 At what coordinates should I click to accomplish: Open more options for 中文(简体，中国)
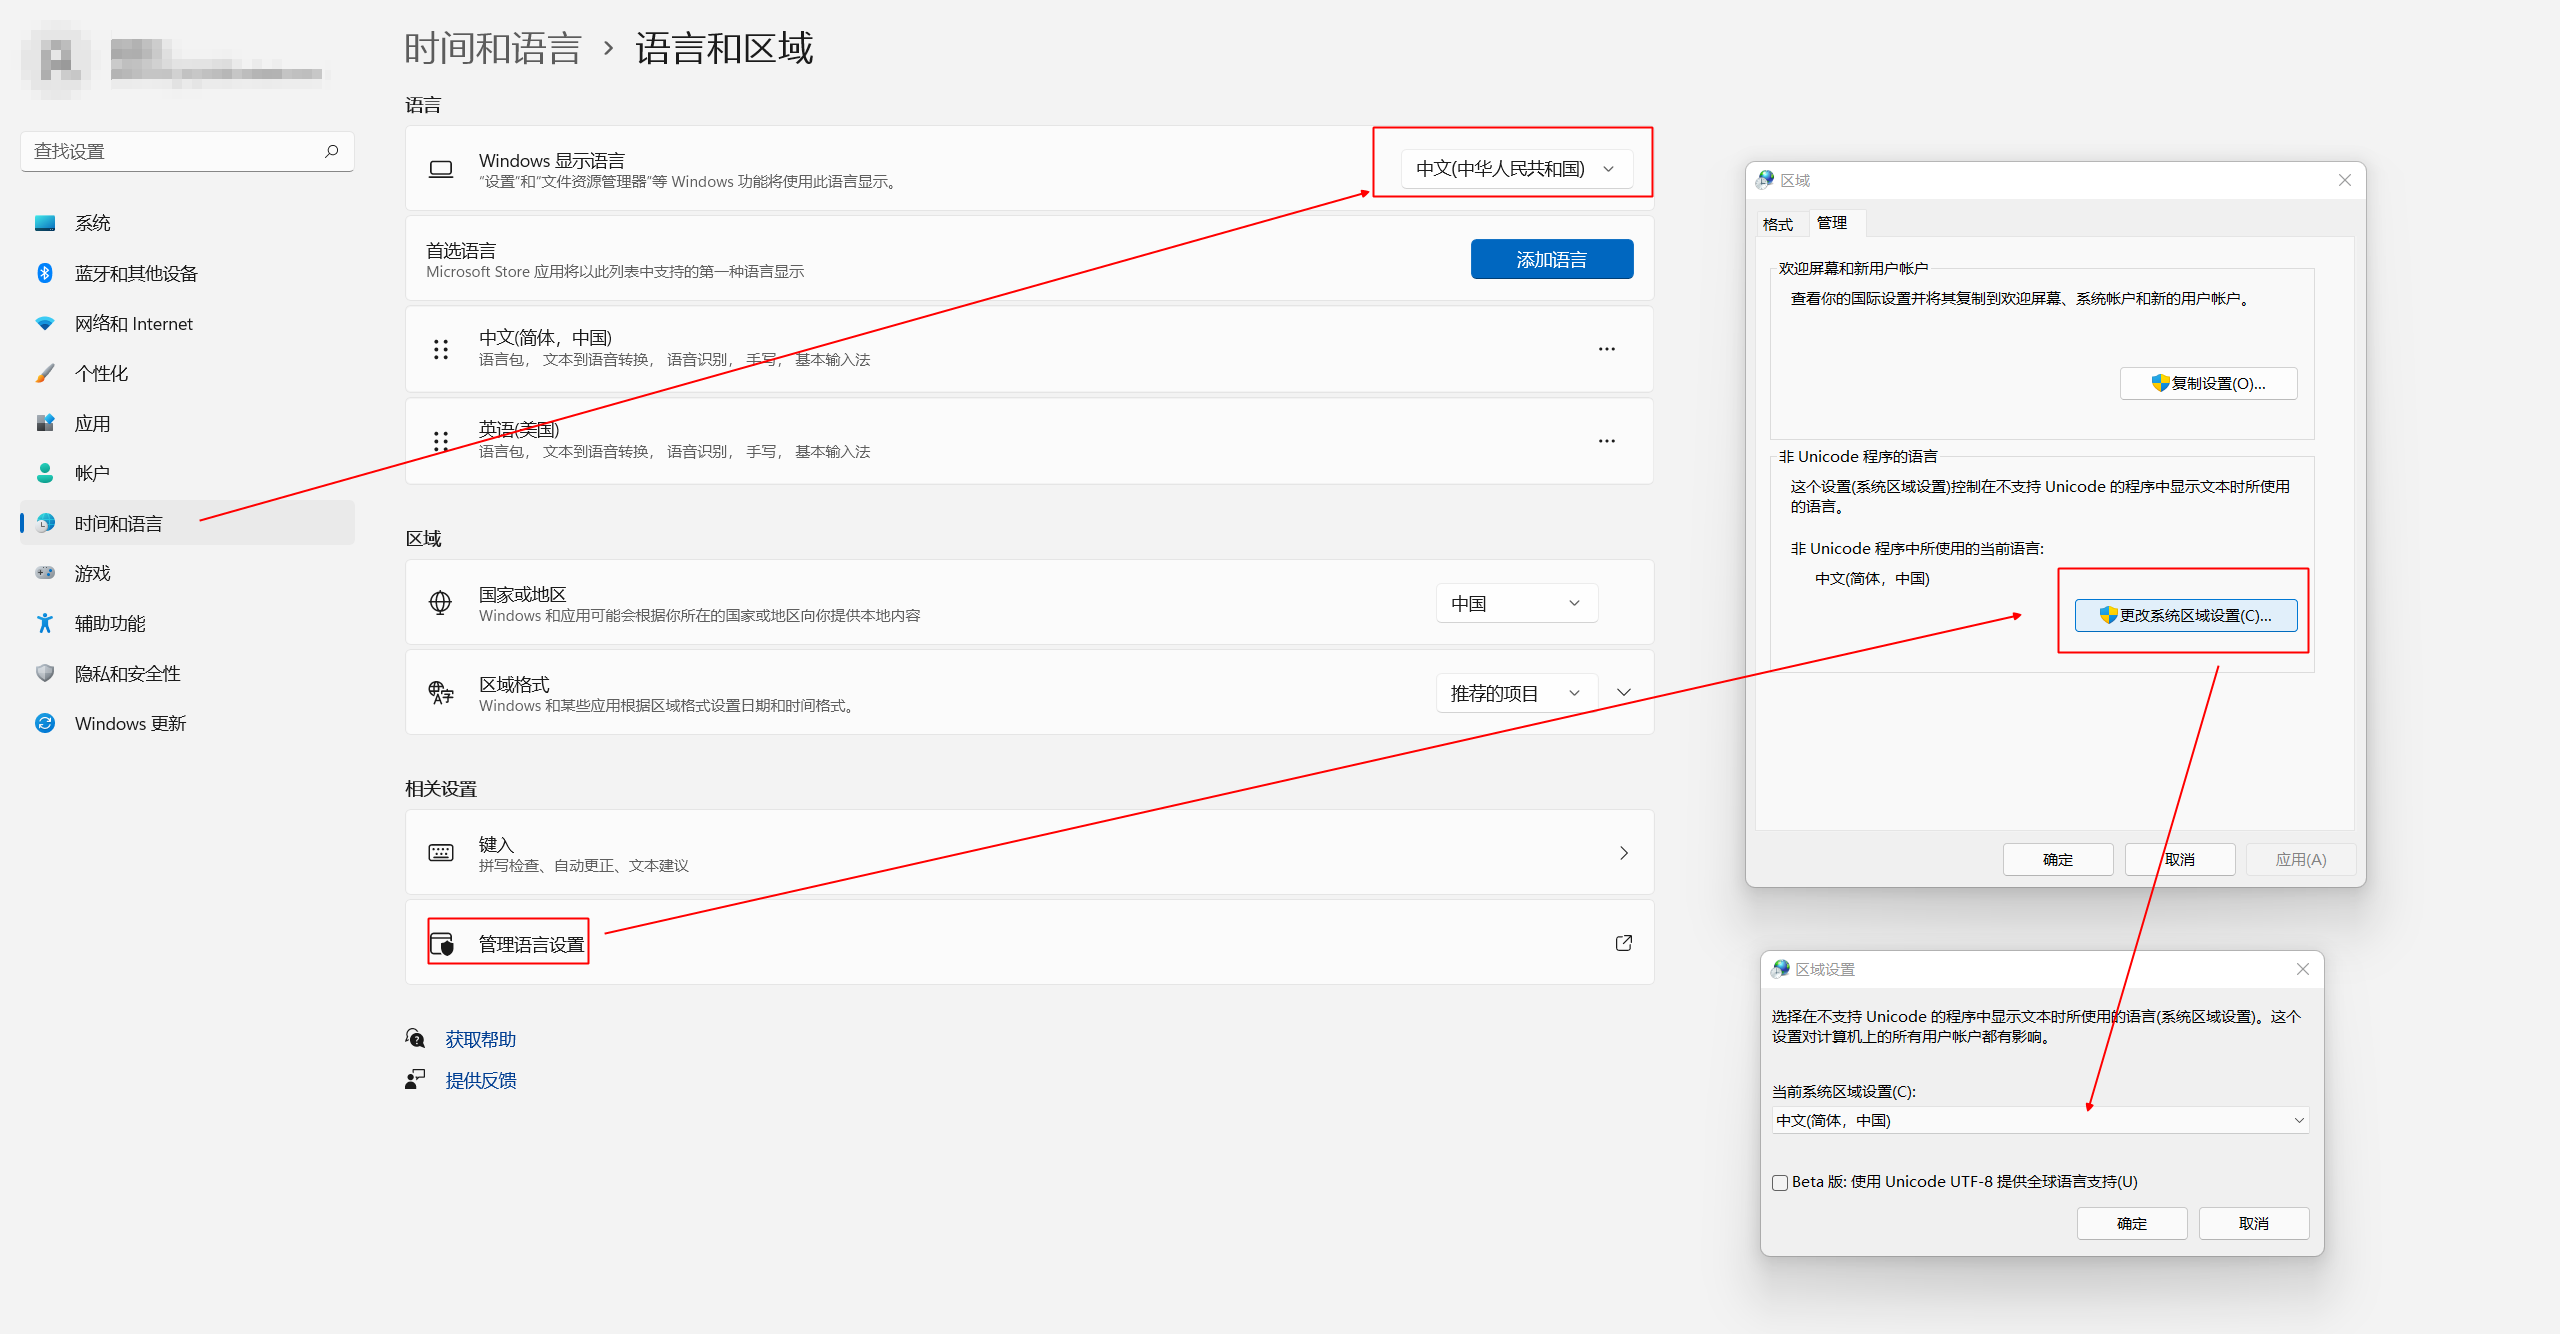coord(1607,349)
